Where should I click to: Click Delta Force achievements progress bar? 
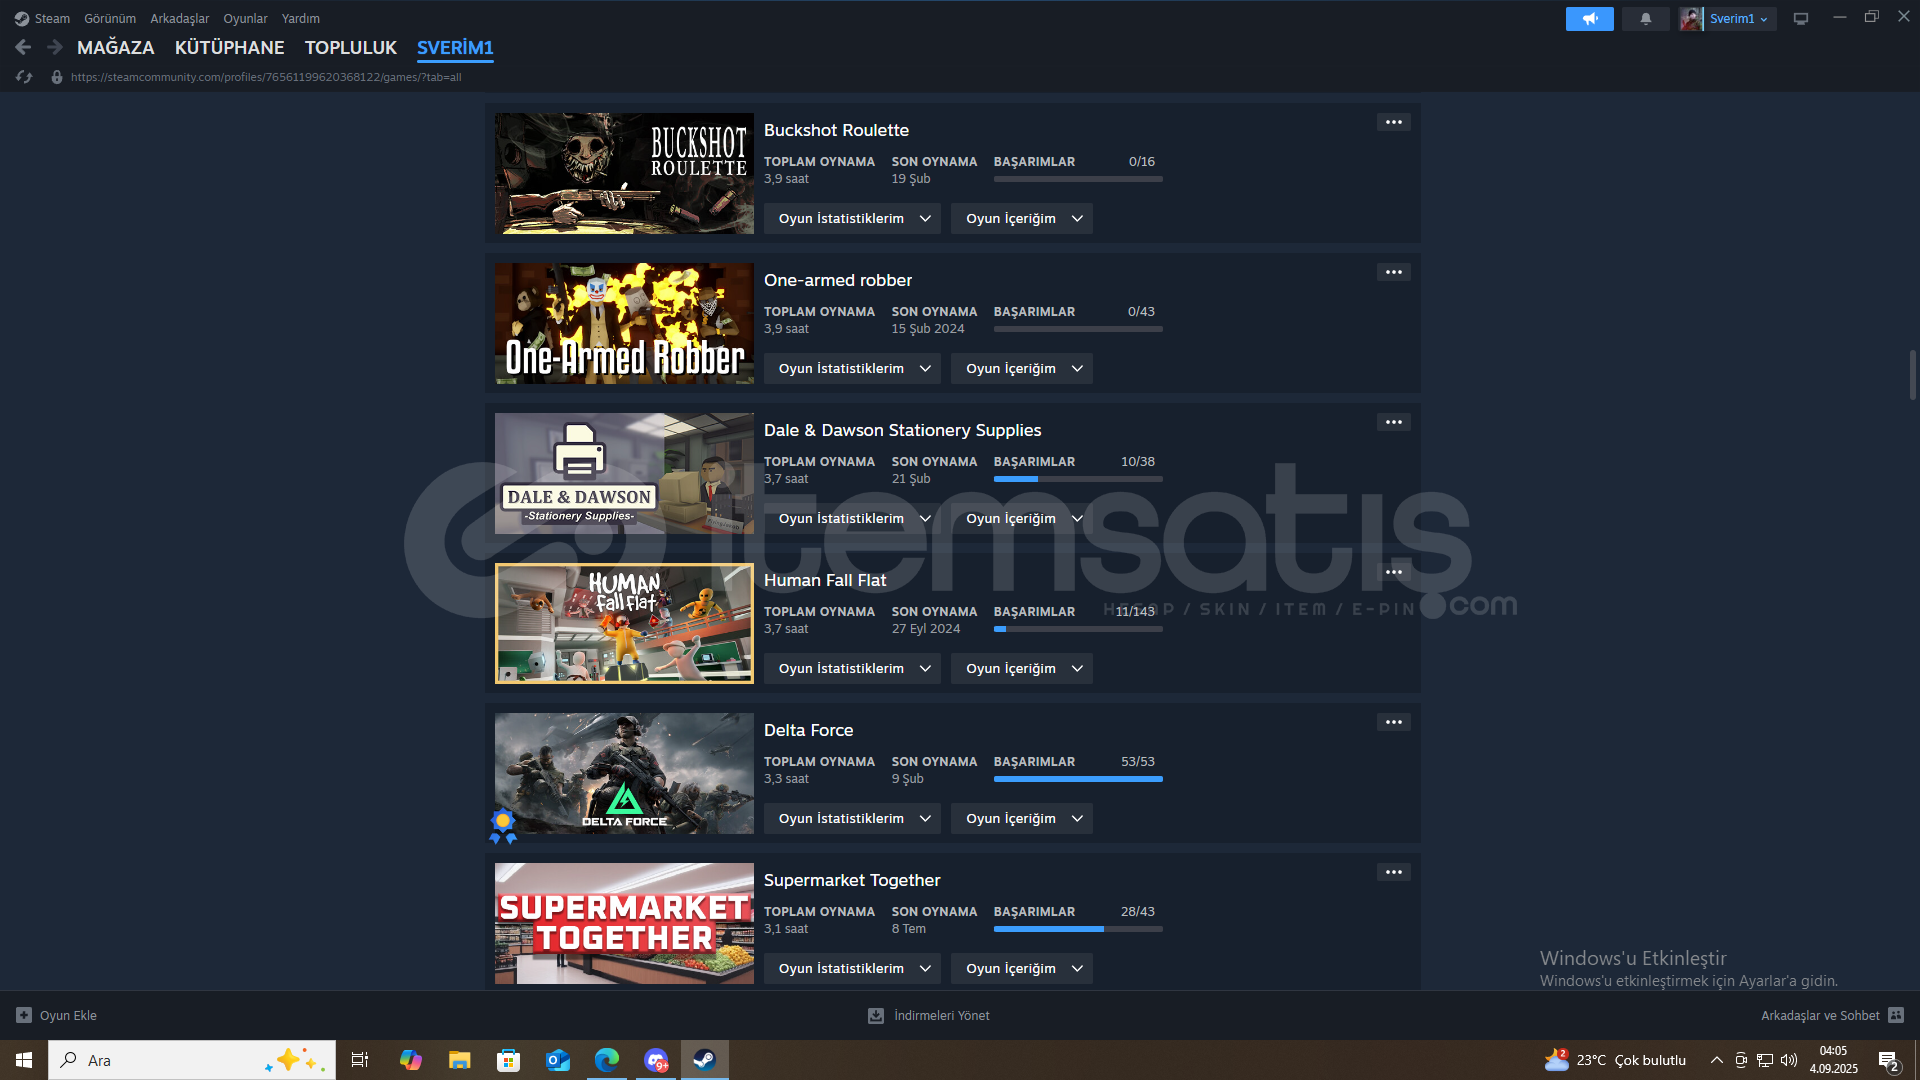[1078, 779]
